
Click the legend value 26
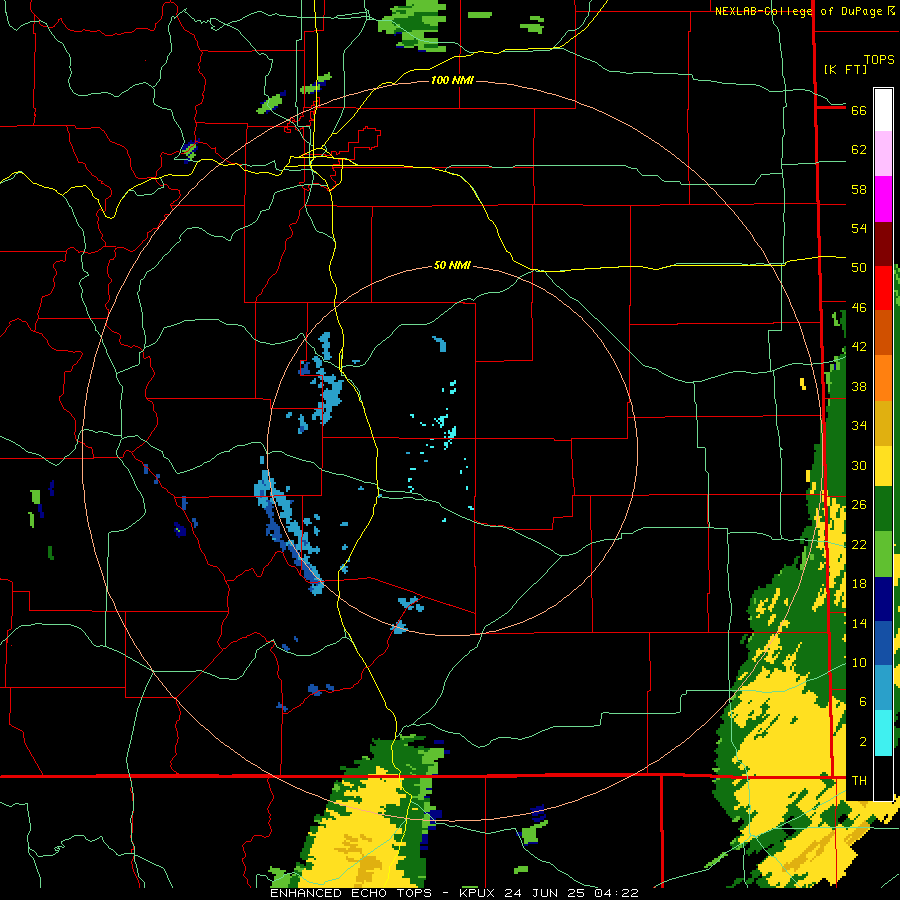859,505
